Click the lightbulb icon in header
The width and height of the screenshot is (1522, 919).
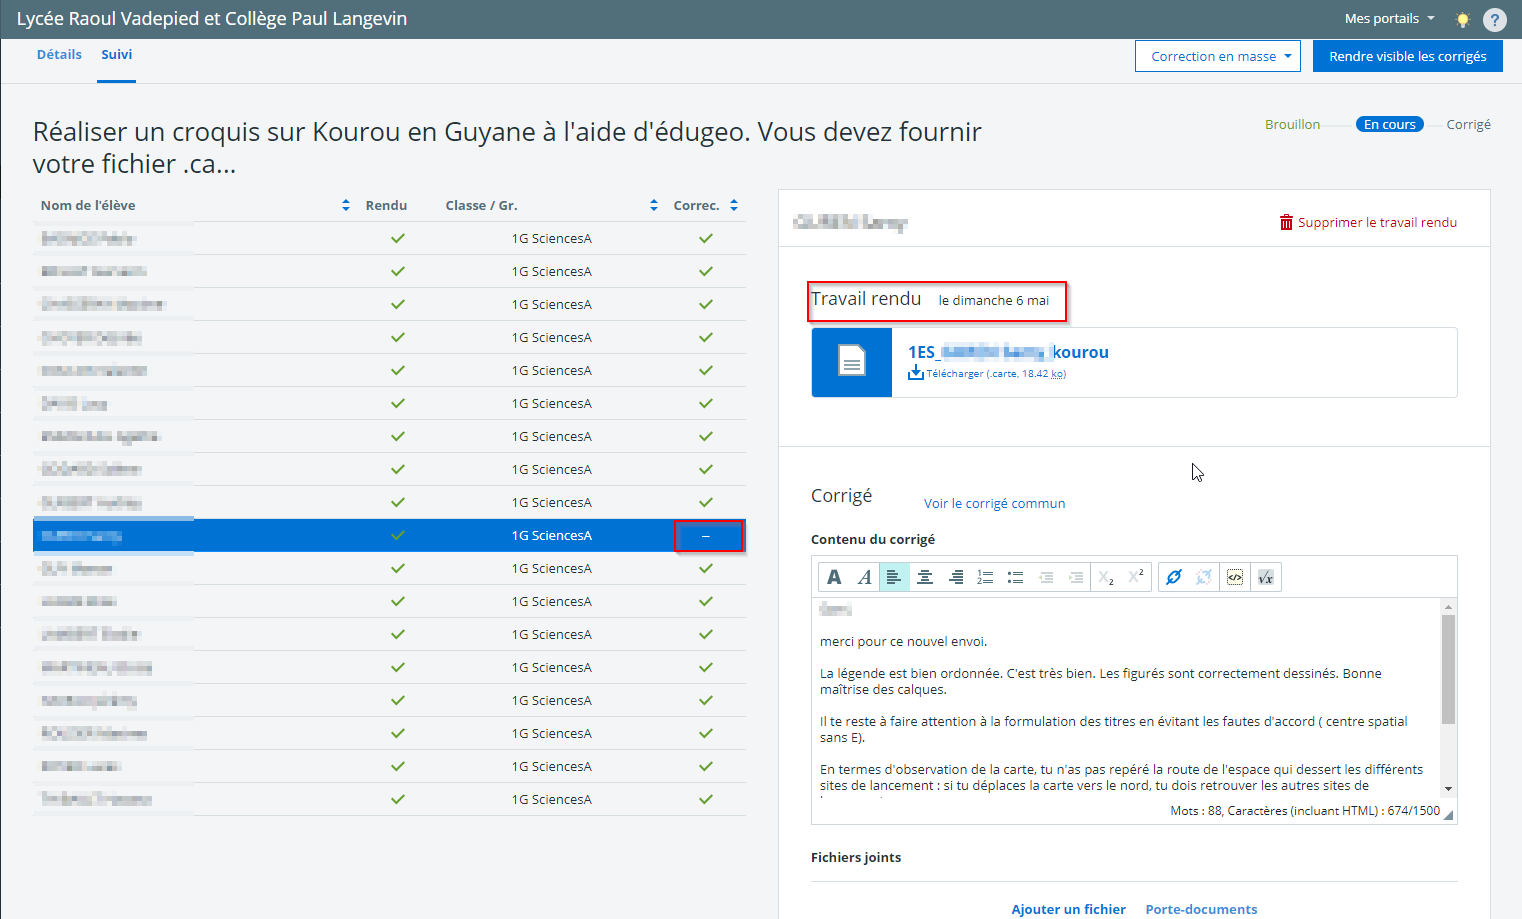click(1462, 19)
